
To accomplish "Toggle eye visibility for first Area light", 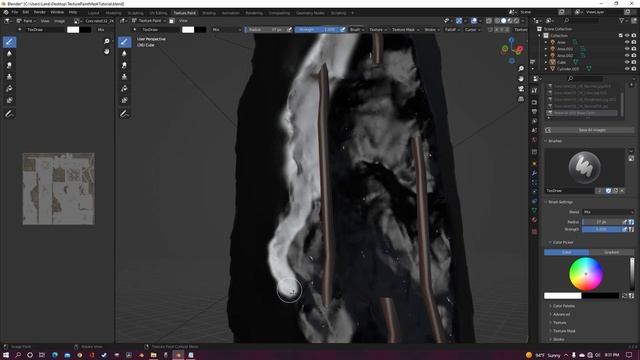I will click(x=627, y=42).
